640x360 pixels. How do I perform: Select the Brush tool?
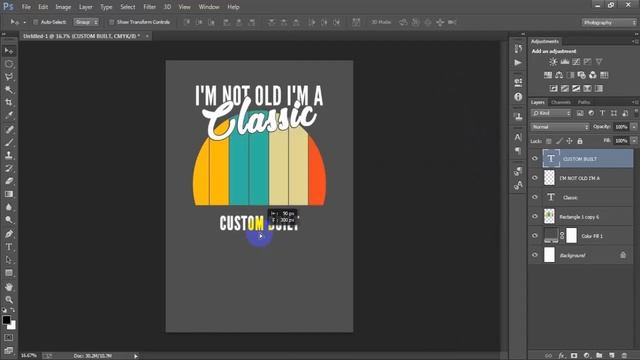coord(9,142)
